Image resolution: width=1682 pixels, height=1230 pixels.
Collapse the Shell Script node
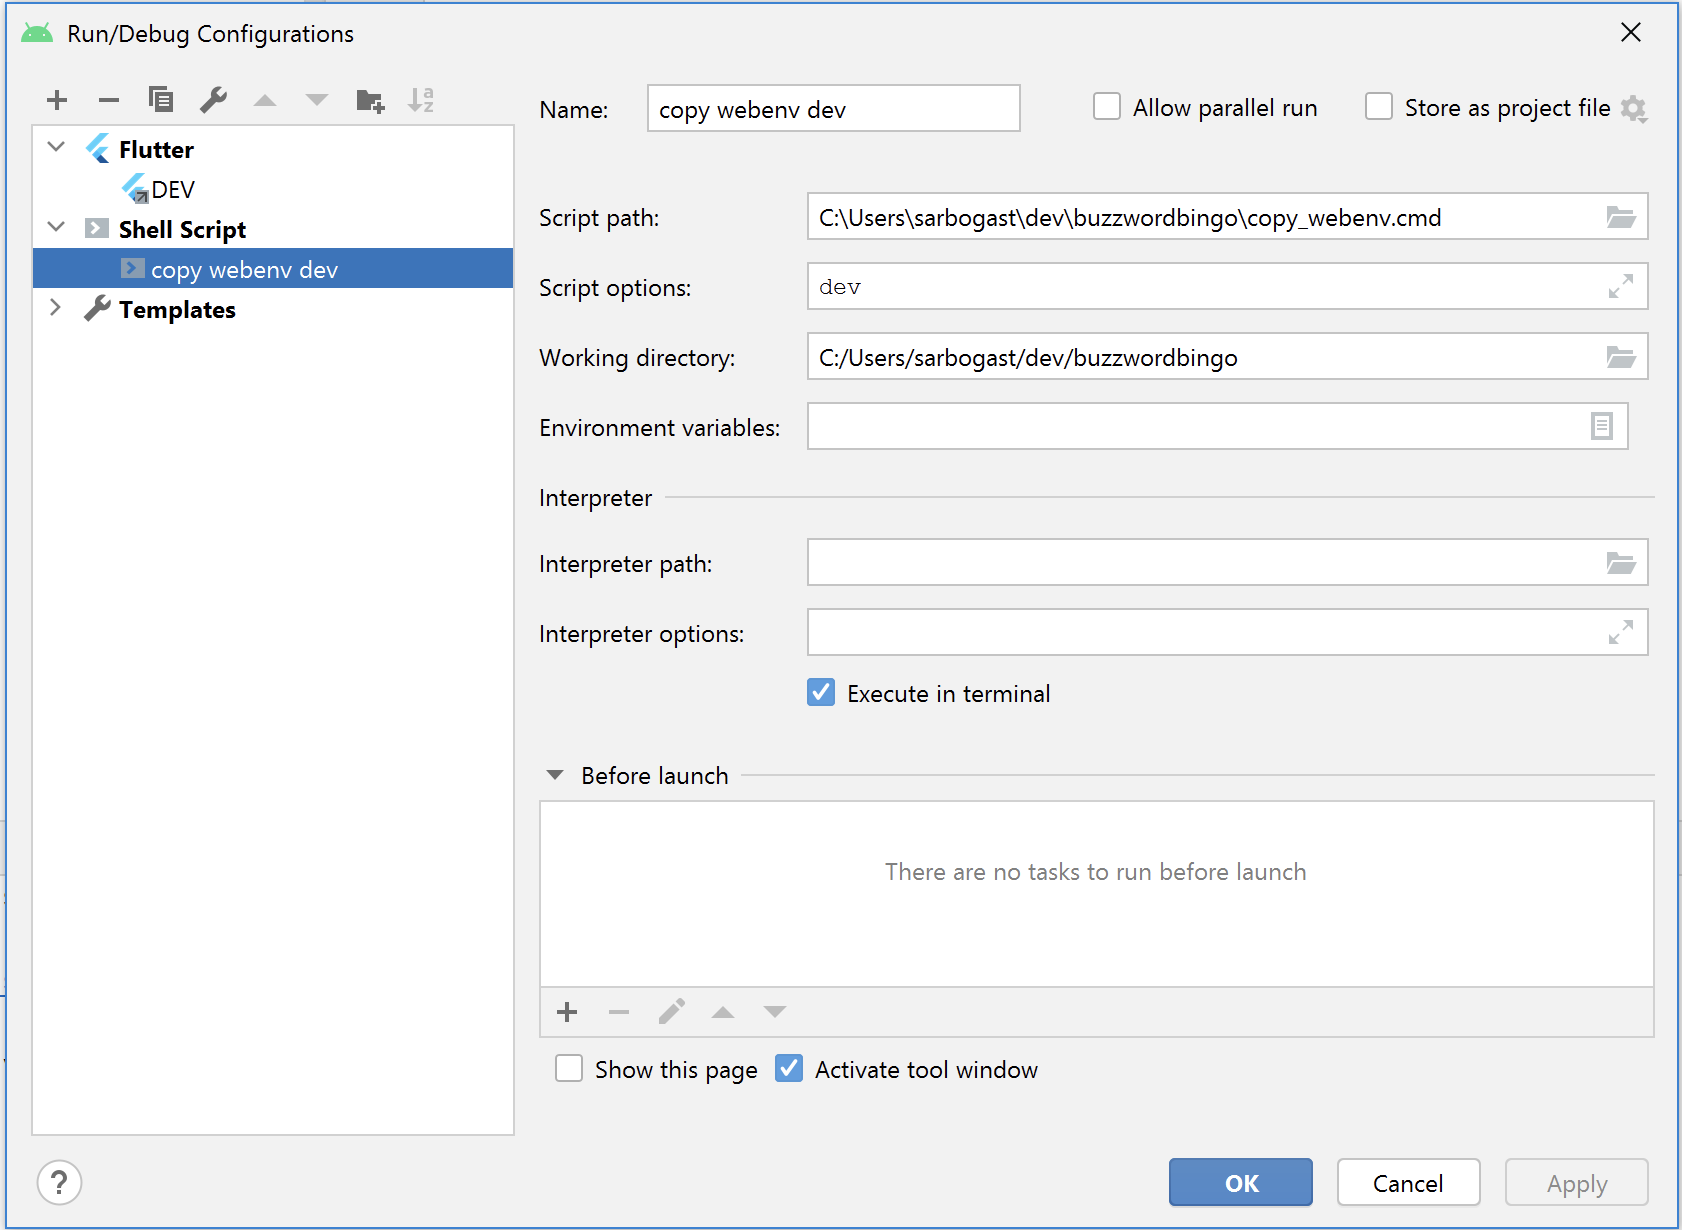pos(56,228)
